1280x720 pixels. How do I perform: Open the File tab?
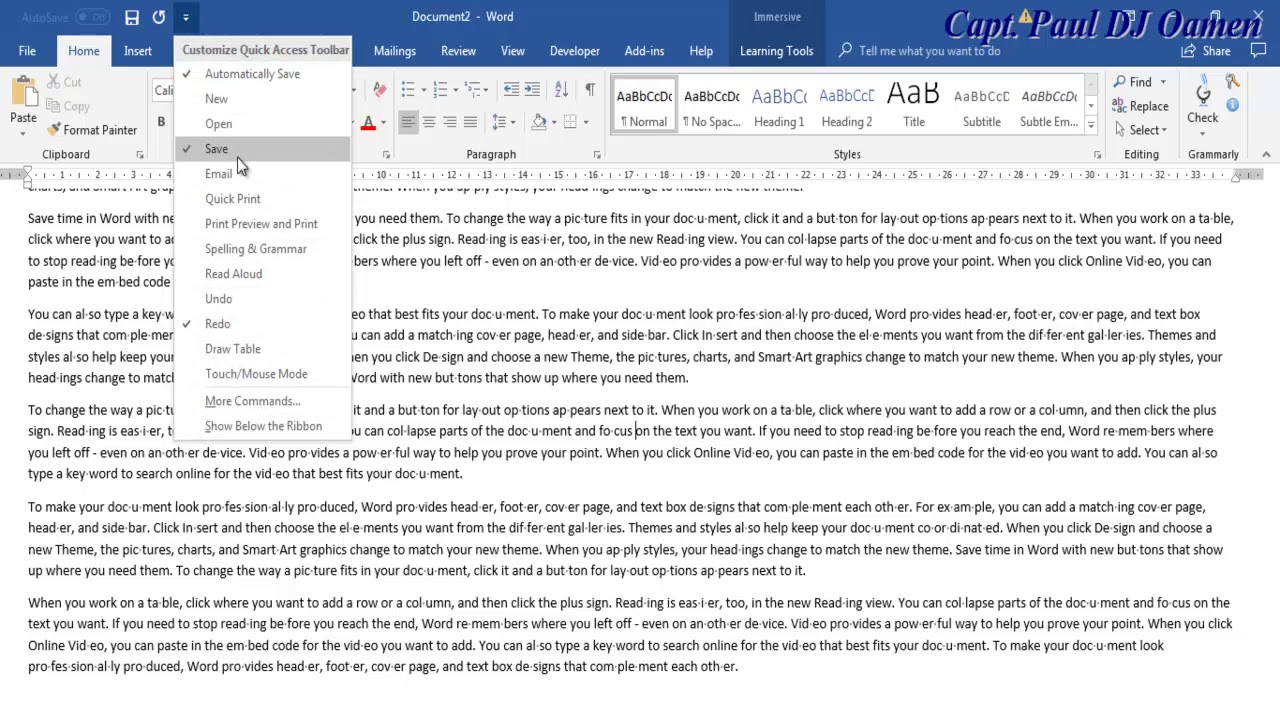point(27,51)
